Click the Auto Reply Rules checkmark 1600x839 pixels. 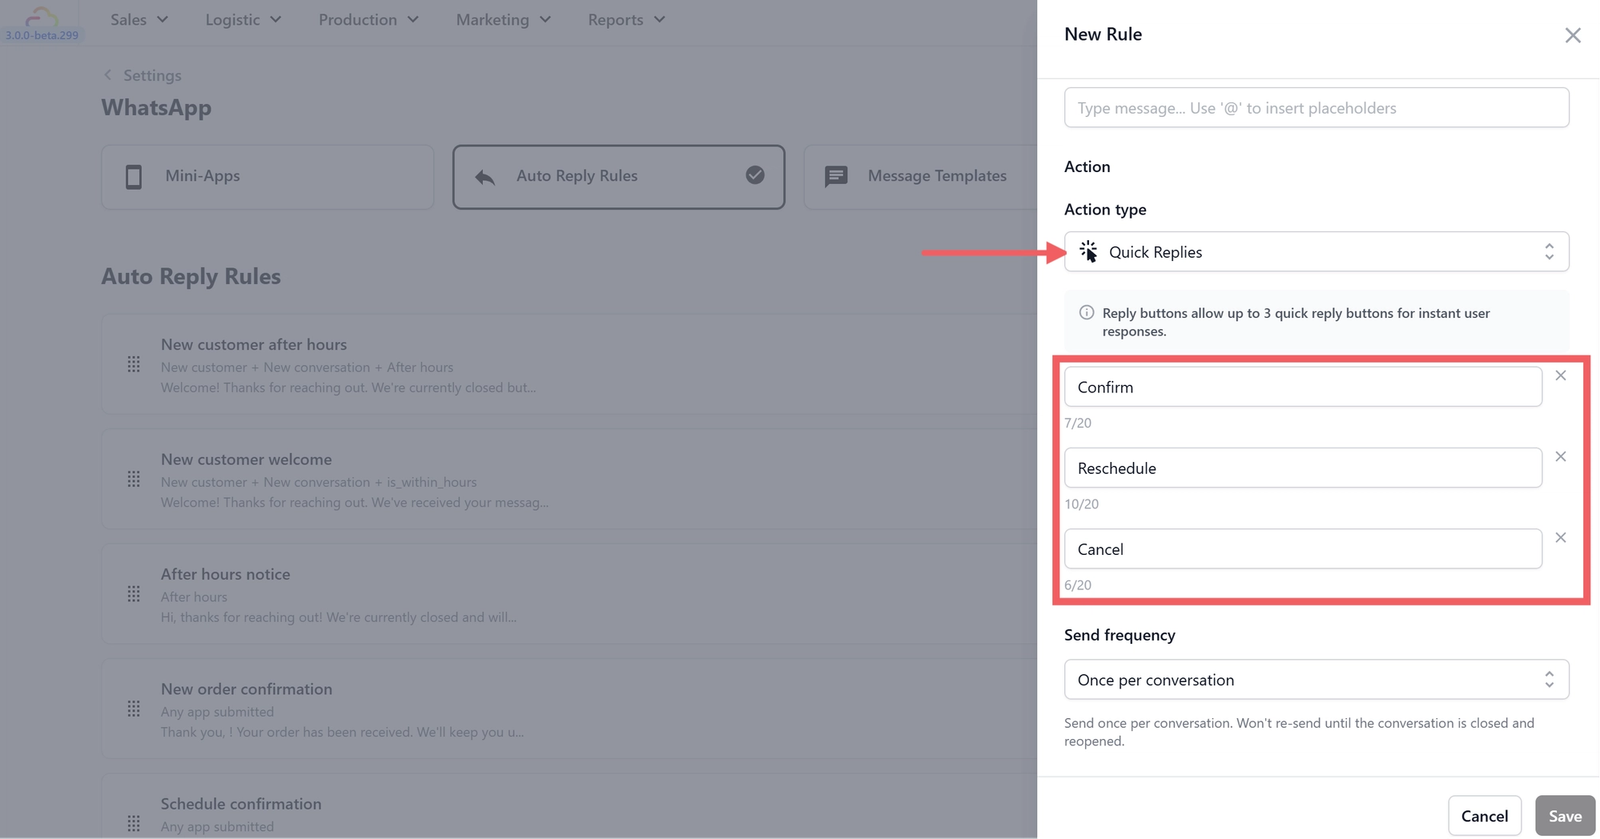coord(755,175)
